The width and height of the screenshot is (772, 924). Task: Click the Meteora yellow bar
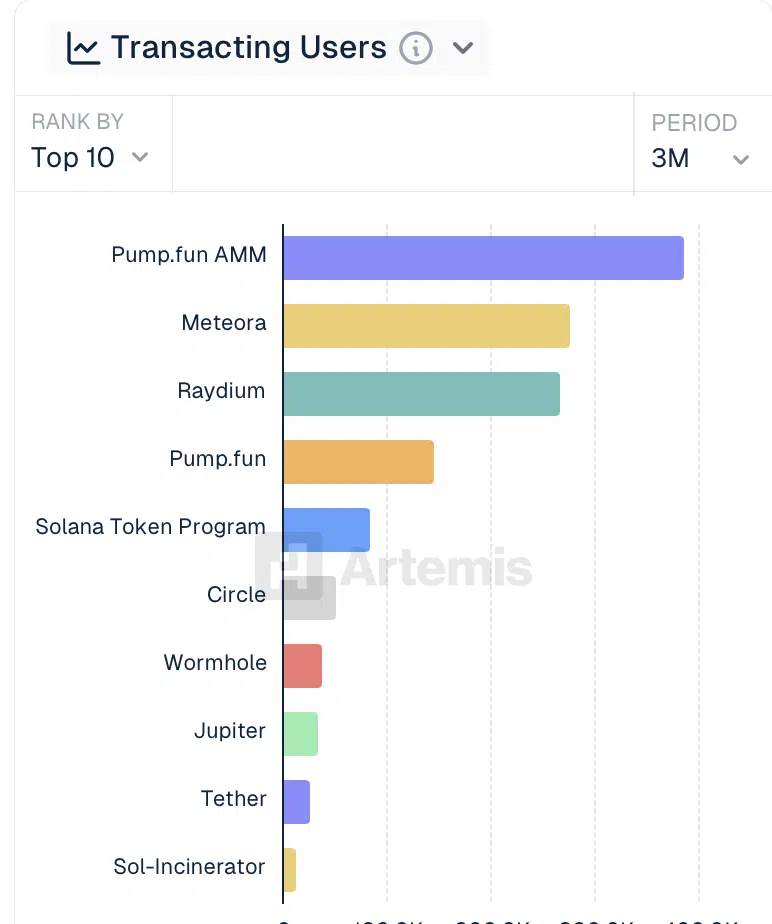426,326
